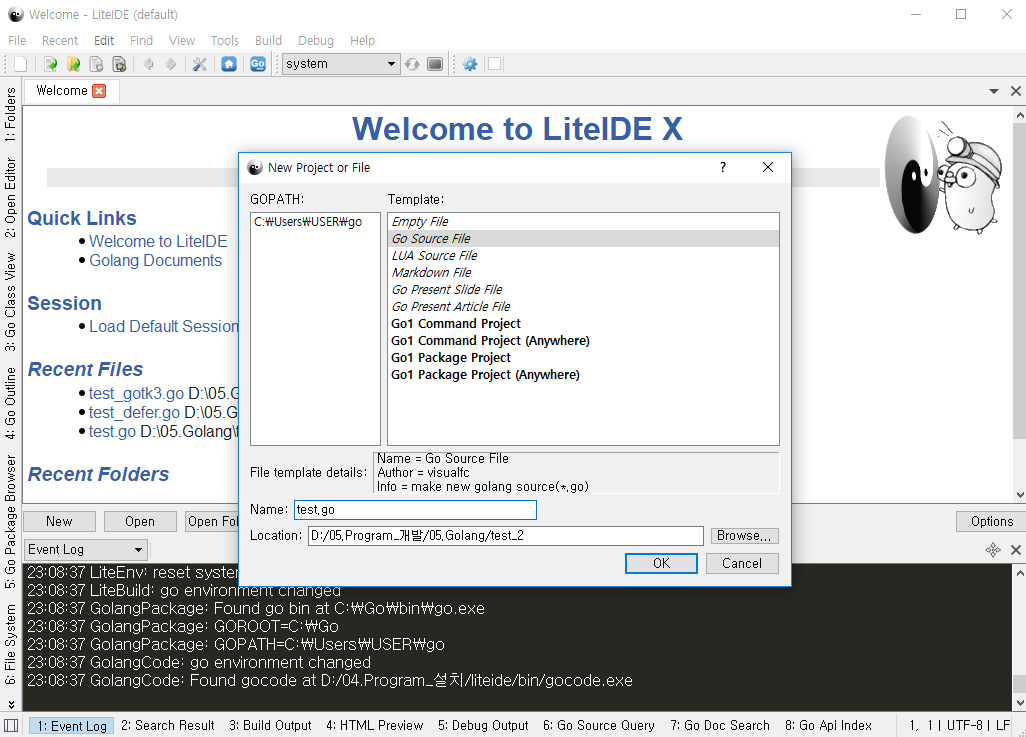Switch to 3: Build Output tab
Screen dimensions: 1026x737
point(270,725)
